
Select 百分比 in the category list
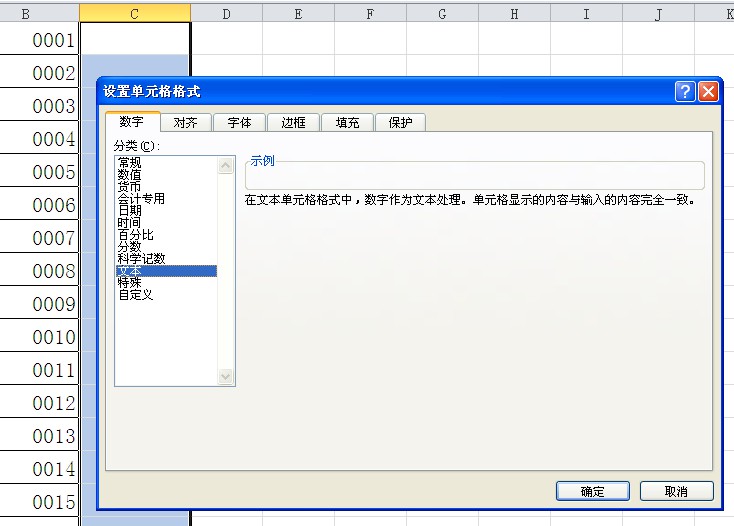pyautogui.click(x=166, y=234)
